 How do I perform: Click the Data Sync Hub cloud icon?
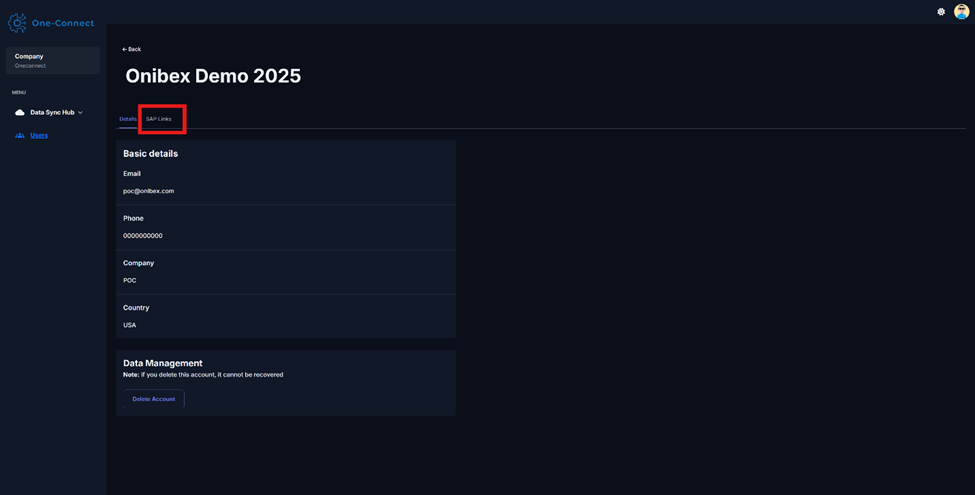point(20,112)
